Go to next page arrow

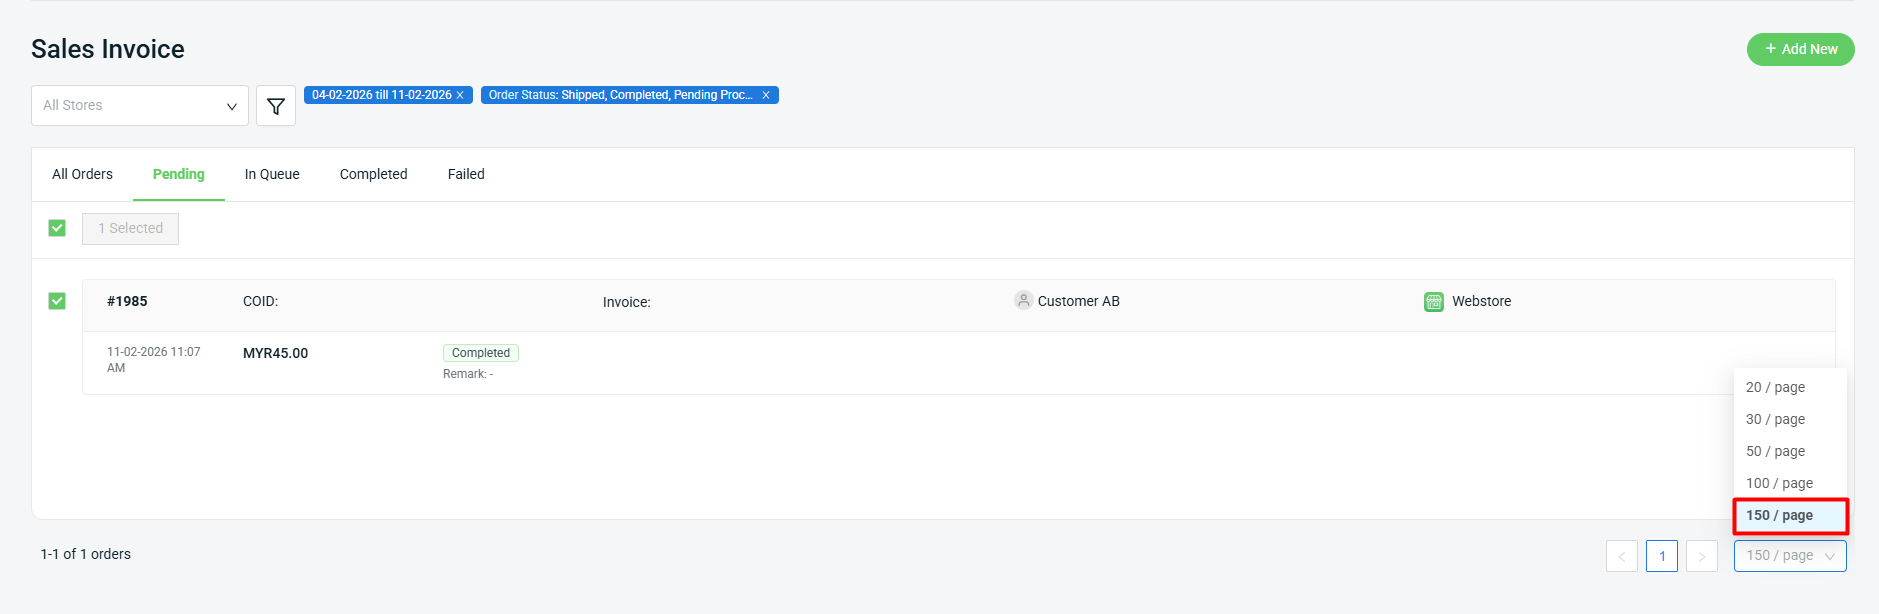pyautogui.click(x=1701, y=556)
